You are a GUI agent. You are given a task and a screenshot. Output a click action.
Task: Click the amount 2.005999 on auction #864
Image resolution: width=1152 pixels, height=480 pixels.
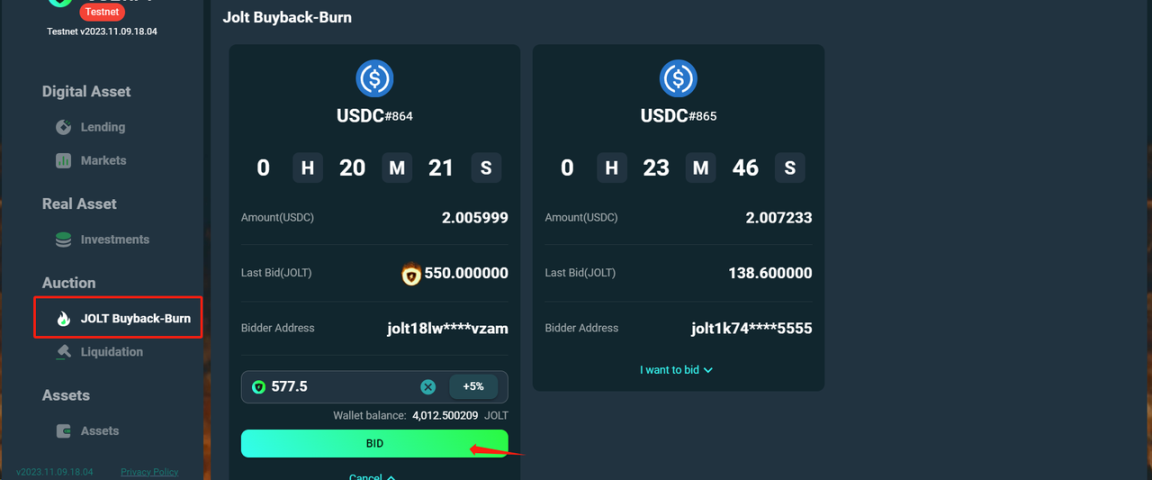(475, 218)
